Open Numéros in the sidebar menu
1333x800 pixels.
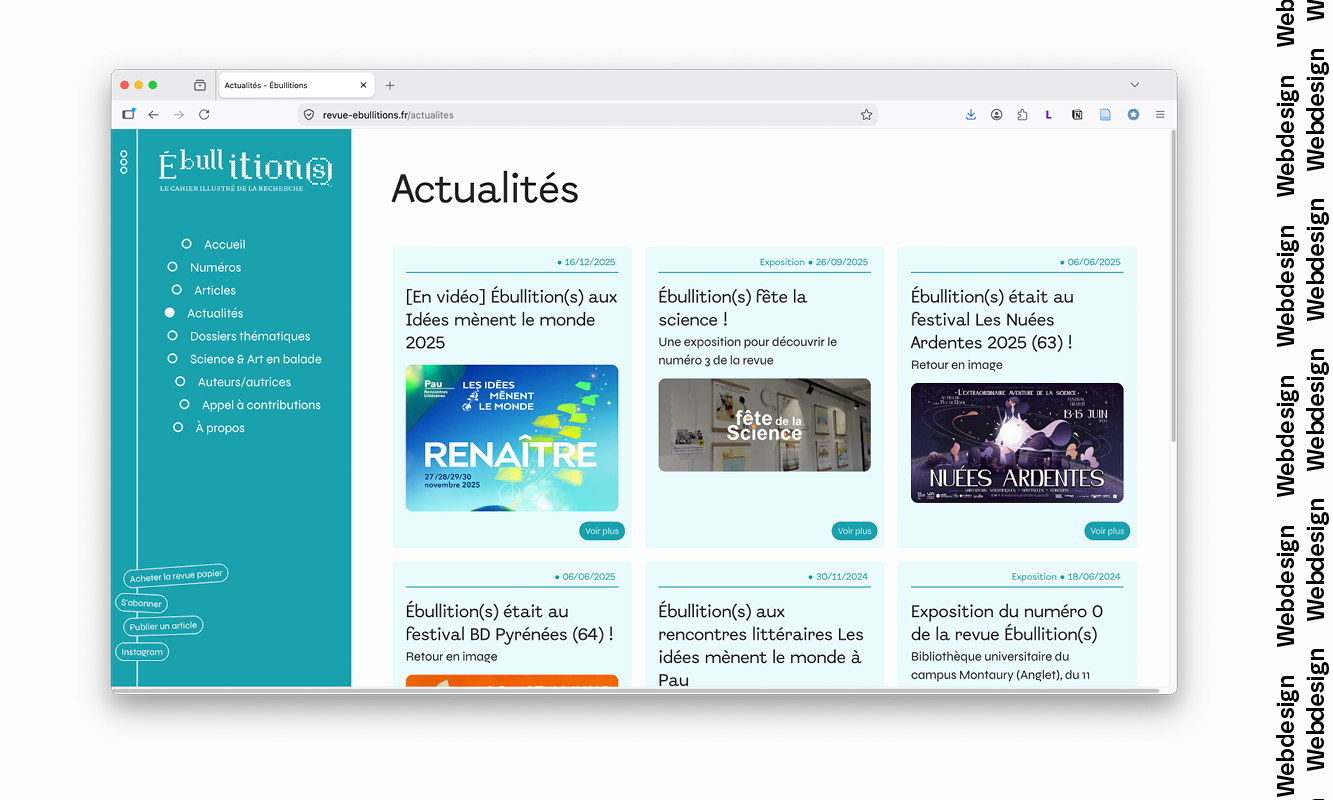coord(215,268)
